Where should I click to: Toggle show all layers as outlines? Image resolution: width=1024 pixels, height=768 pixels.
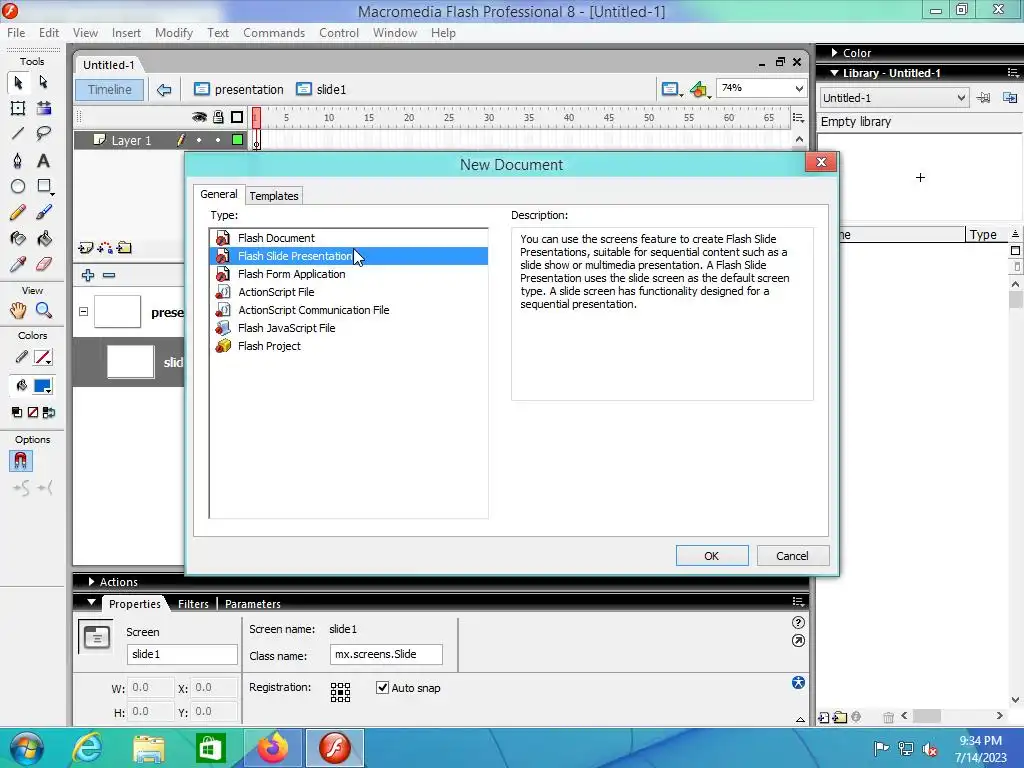coord(237,117)
